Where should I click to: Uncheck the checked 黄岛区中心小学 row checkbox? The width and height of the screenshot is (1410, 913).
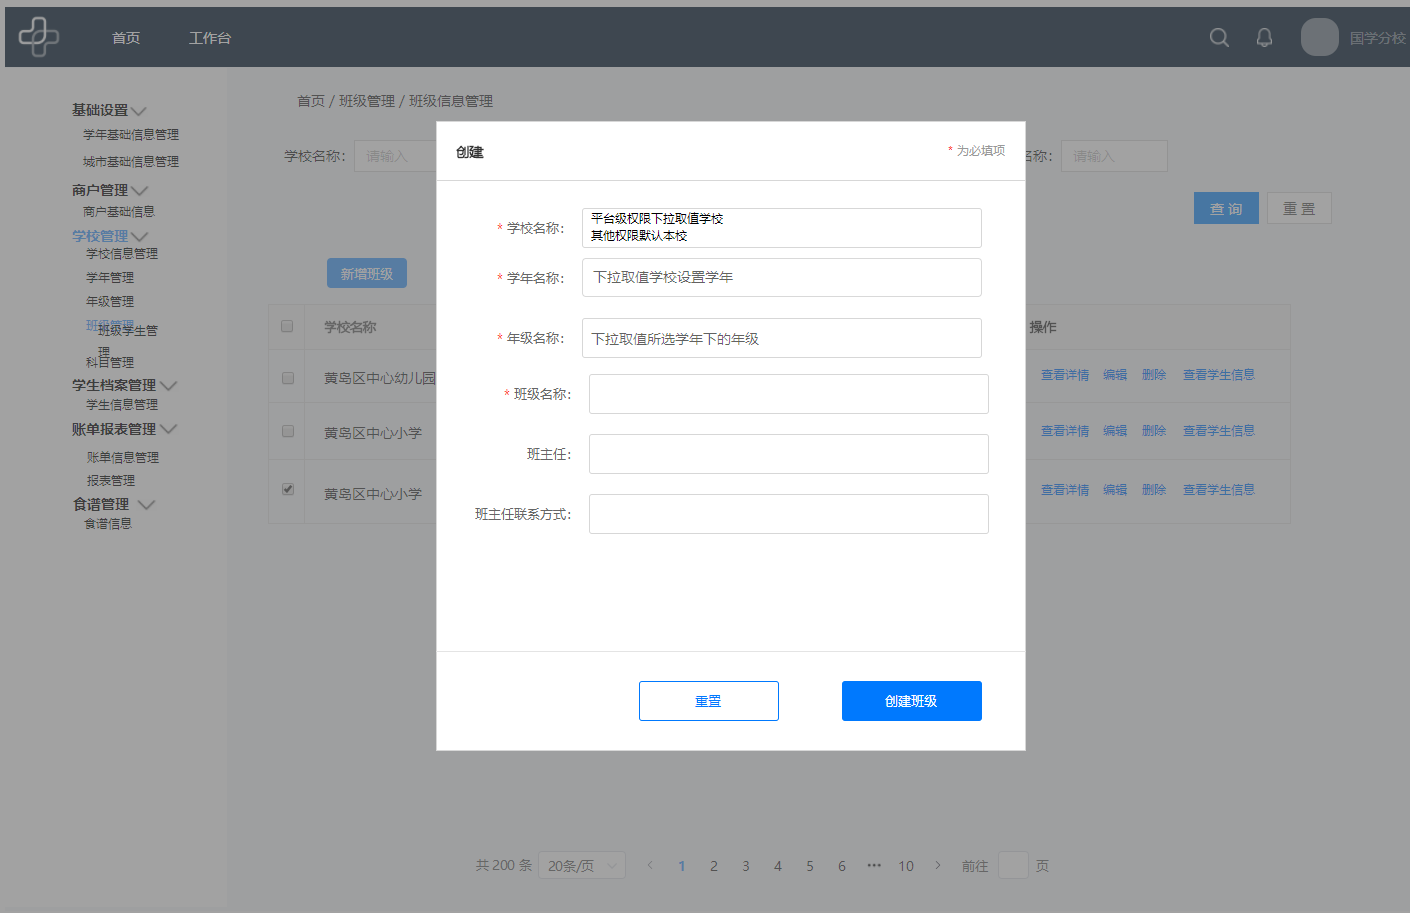[x=288, y=489]
